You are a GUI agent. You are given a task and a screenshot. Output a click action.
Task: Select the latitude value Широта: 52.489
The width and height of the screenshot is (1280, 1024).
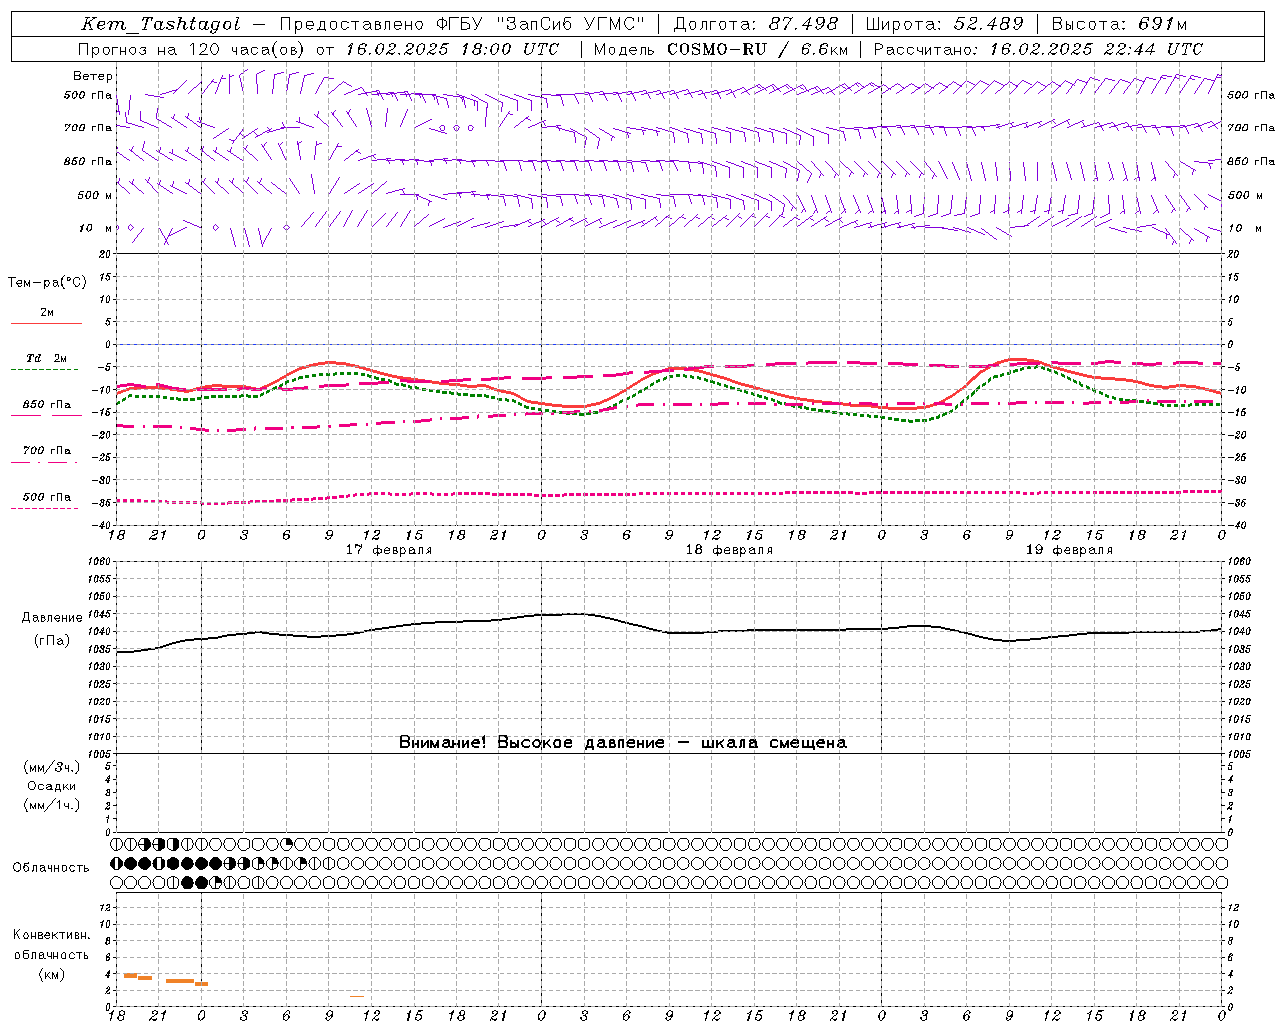[945, 24]
